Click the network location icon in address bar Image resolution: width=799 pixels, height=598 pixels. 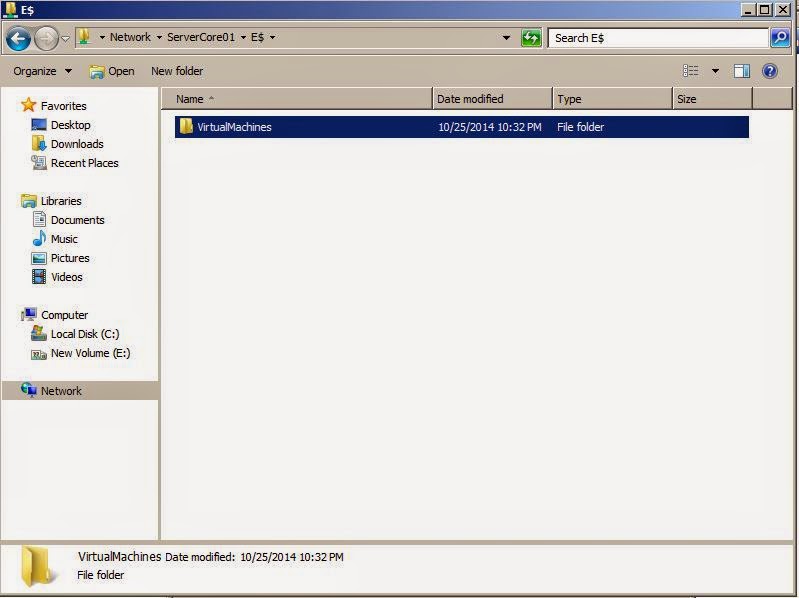coord(84,37)
